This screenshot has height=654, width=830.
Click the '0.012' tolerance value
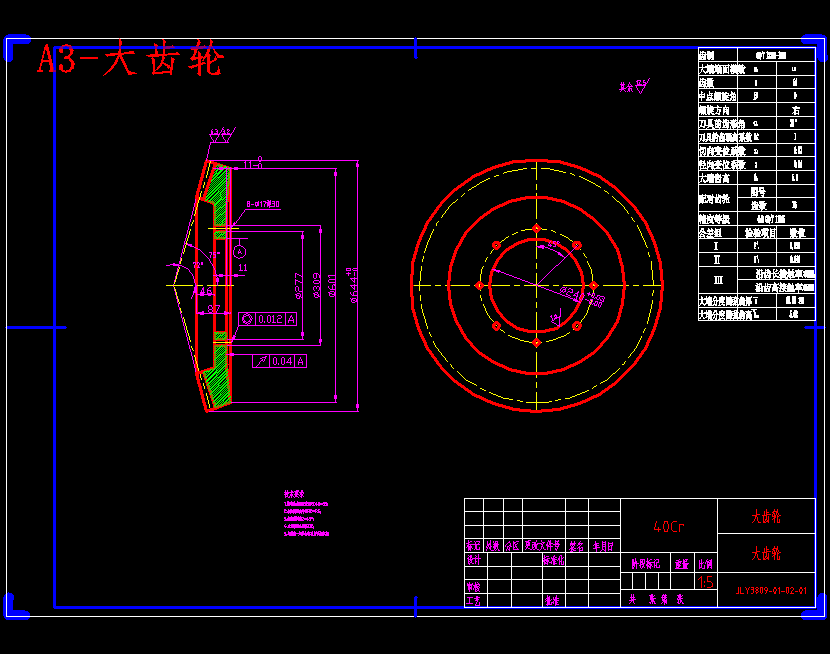pyautogui.click(x=270, y=319)
